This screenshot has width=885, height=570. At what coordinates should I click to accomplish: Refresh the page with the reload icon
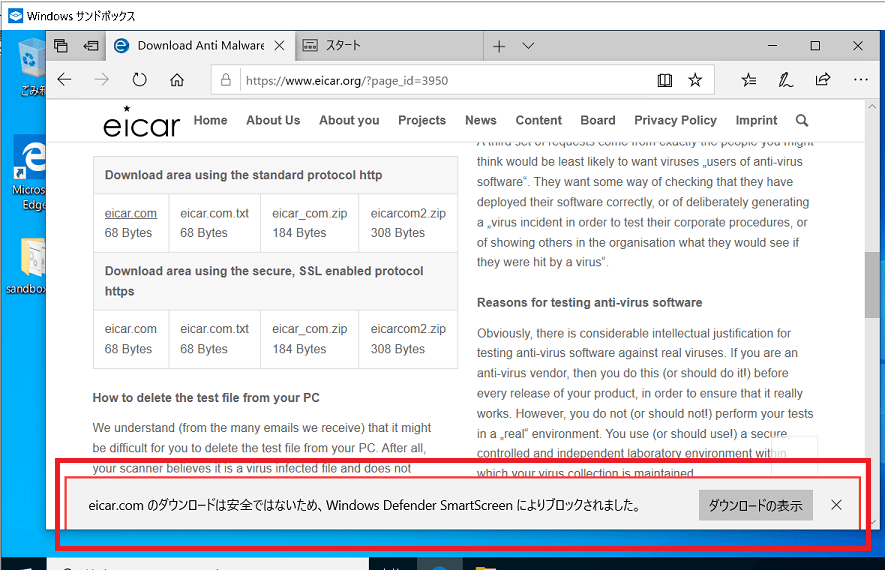[139, 80]
